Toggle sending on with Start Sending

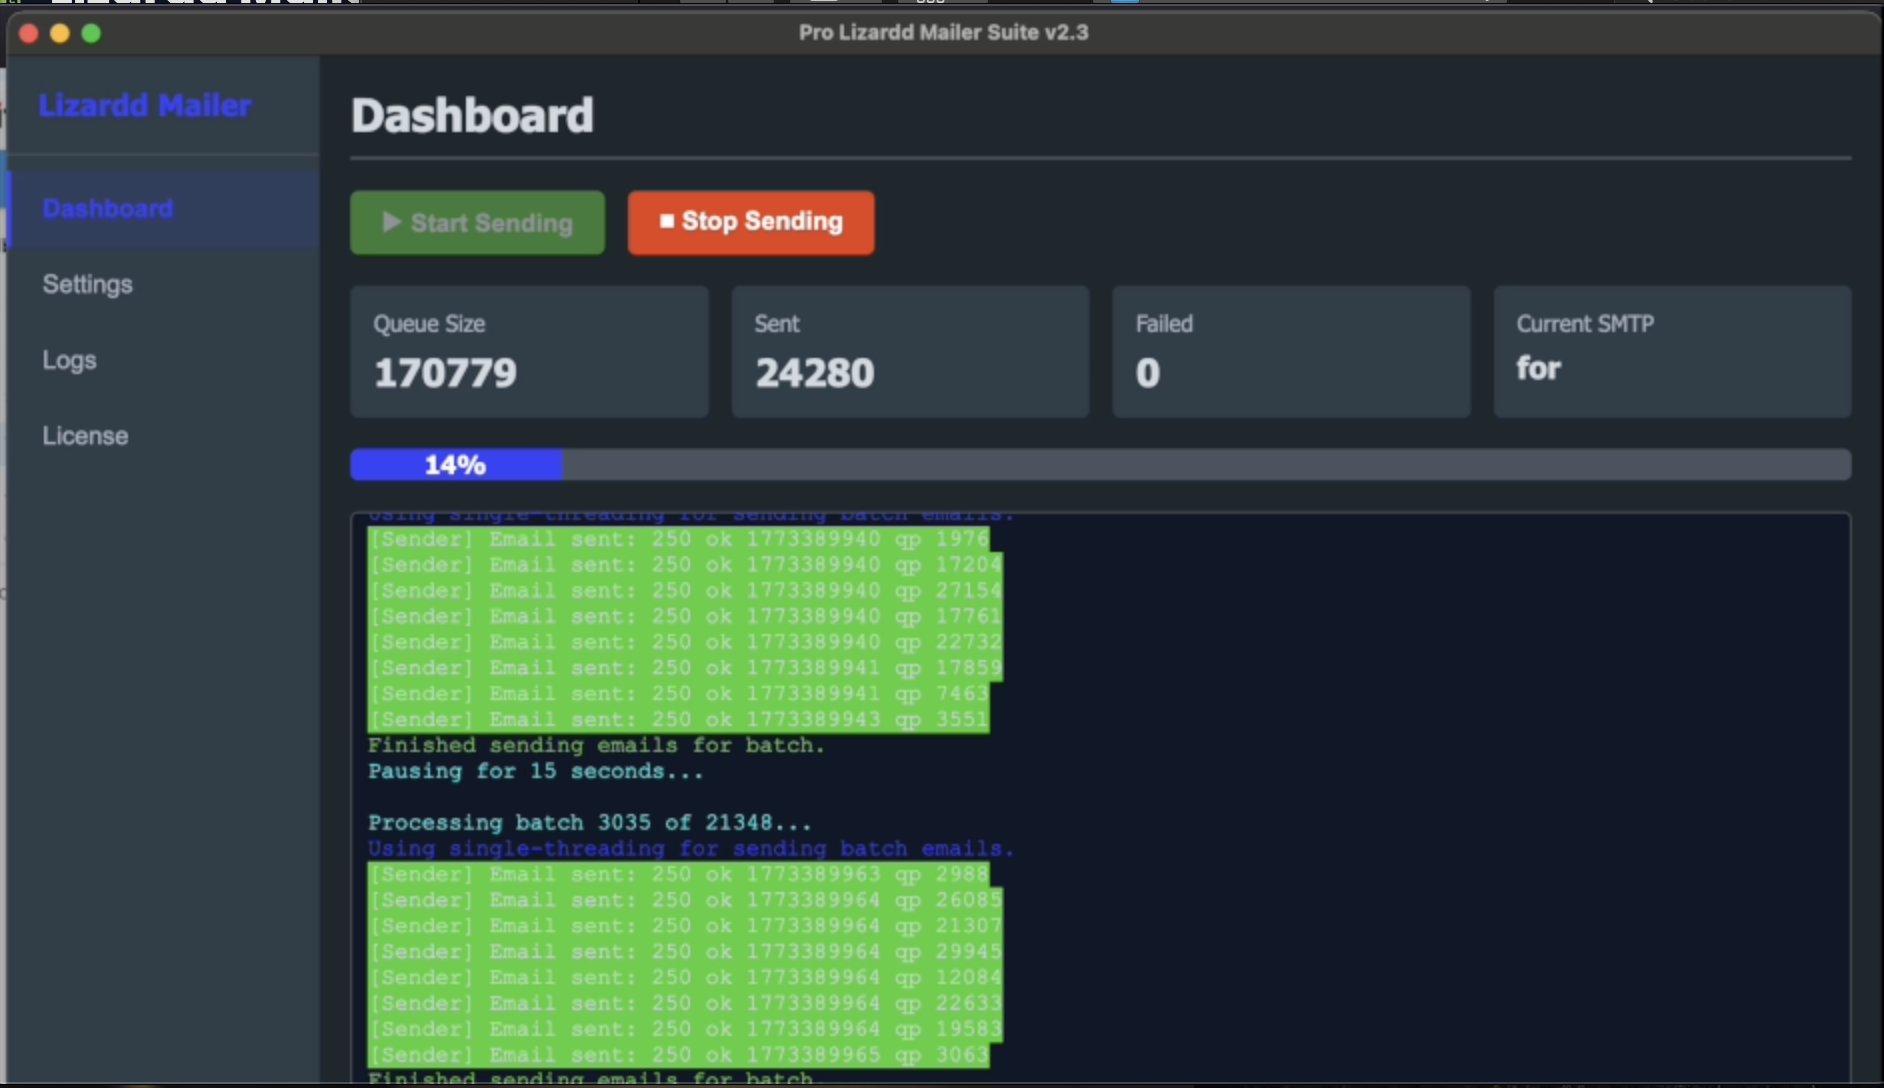477,222
